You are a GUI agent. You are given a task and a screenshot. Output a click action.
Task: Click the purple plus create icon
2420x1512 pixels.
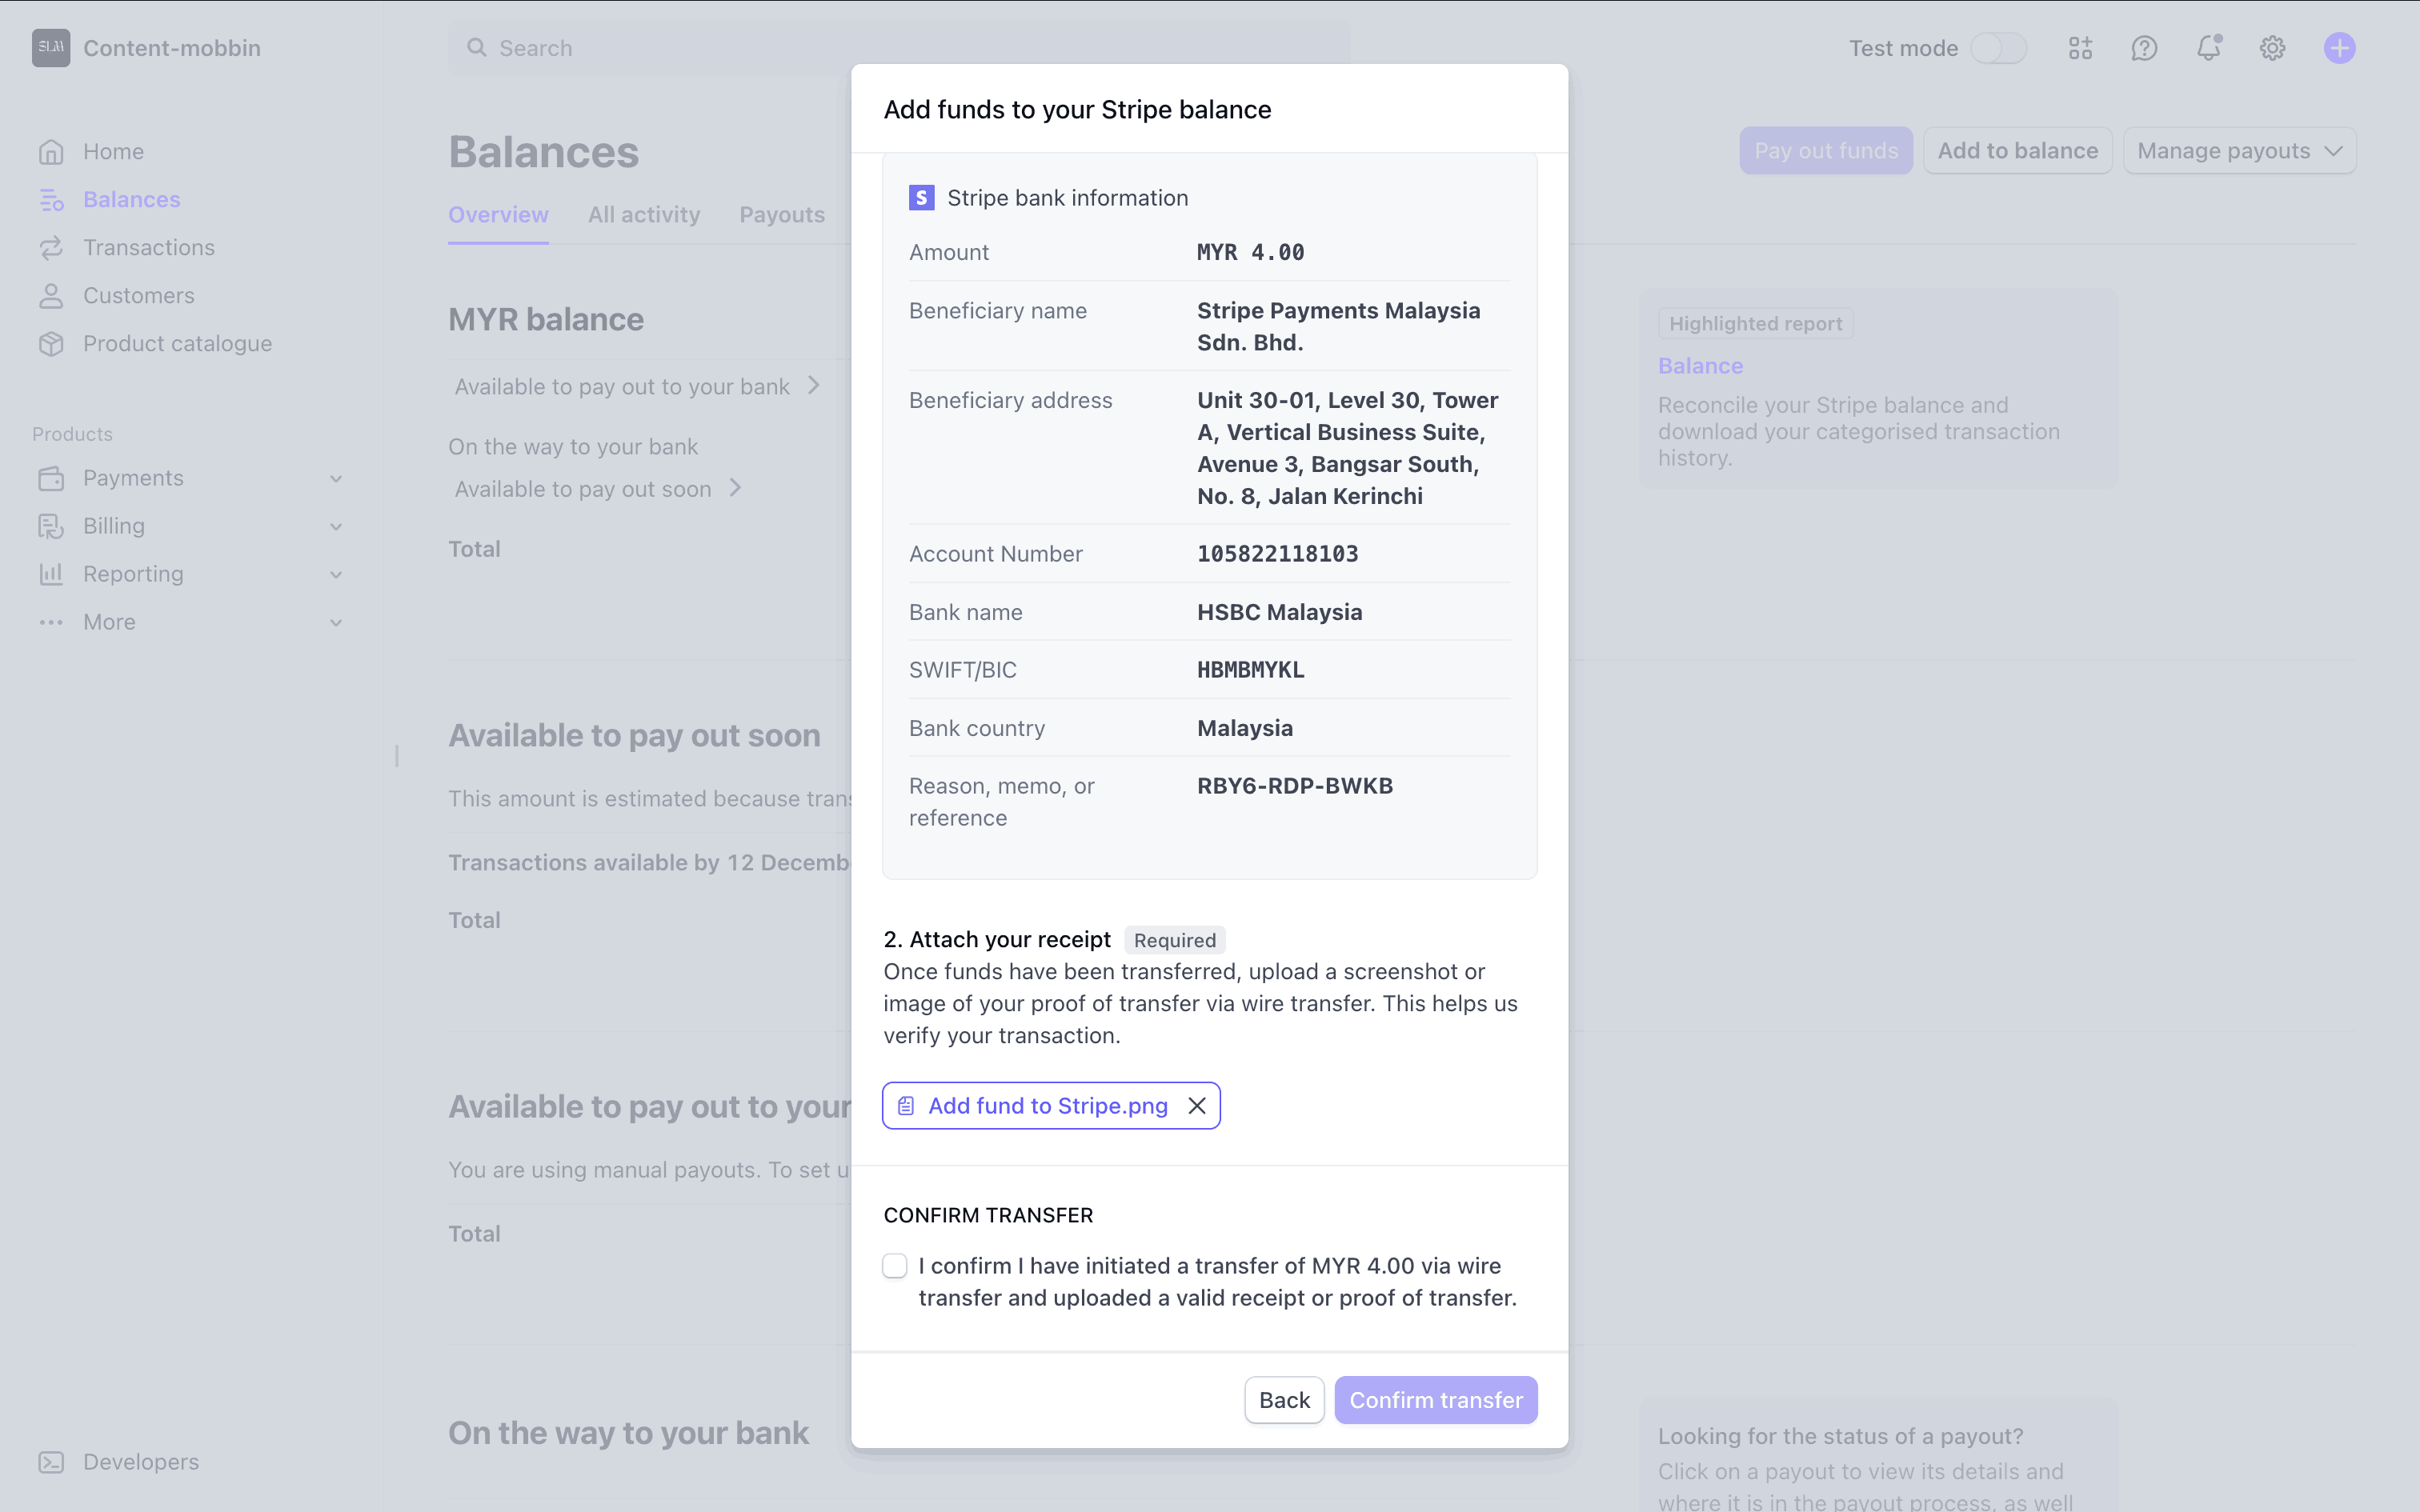[x=2339, y=48]
